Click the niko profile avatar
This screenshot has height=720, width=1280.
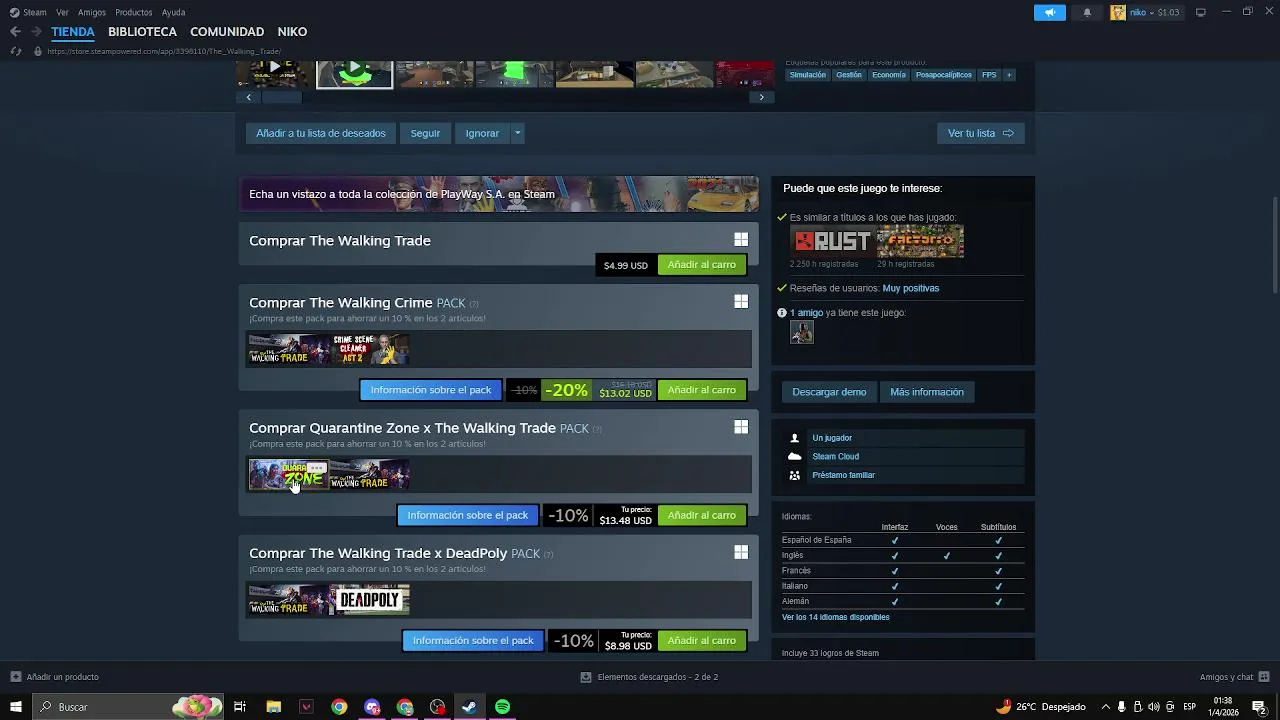click(x=1118, y=13)
